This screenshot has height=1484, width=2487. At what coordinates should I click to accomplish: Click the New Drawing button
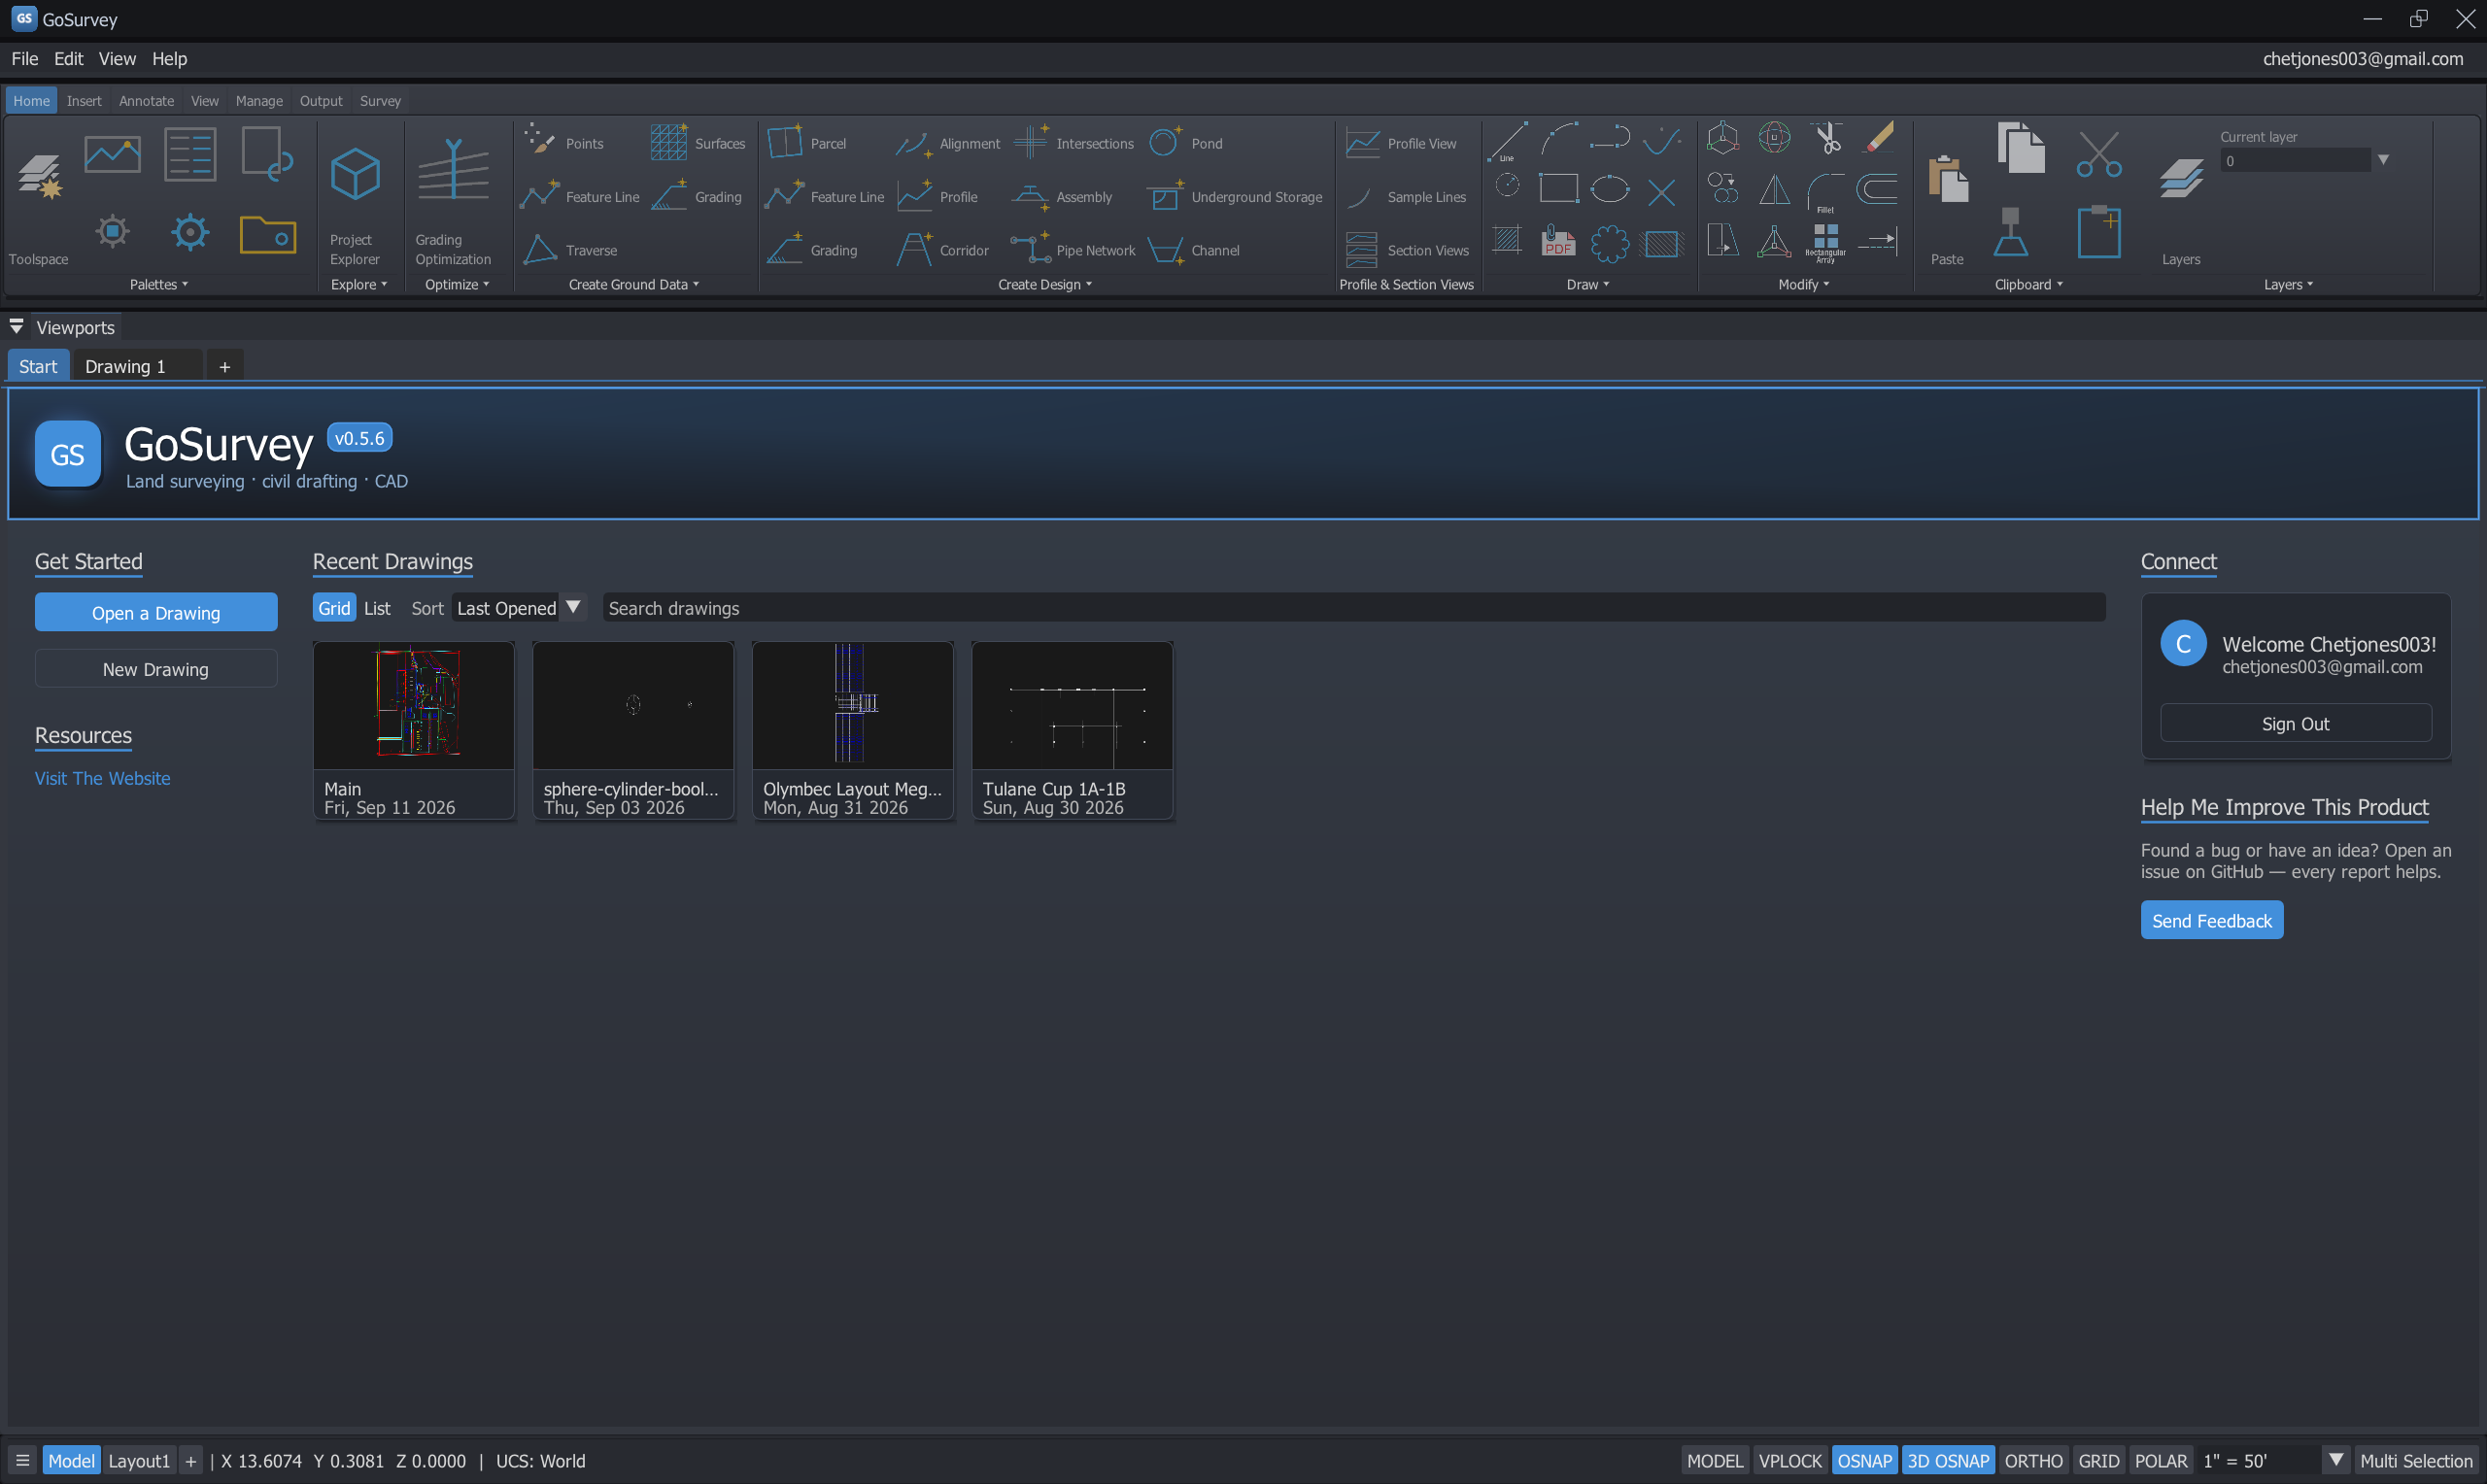pos(156,668)
